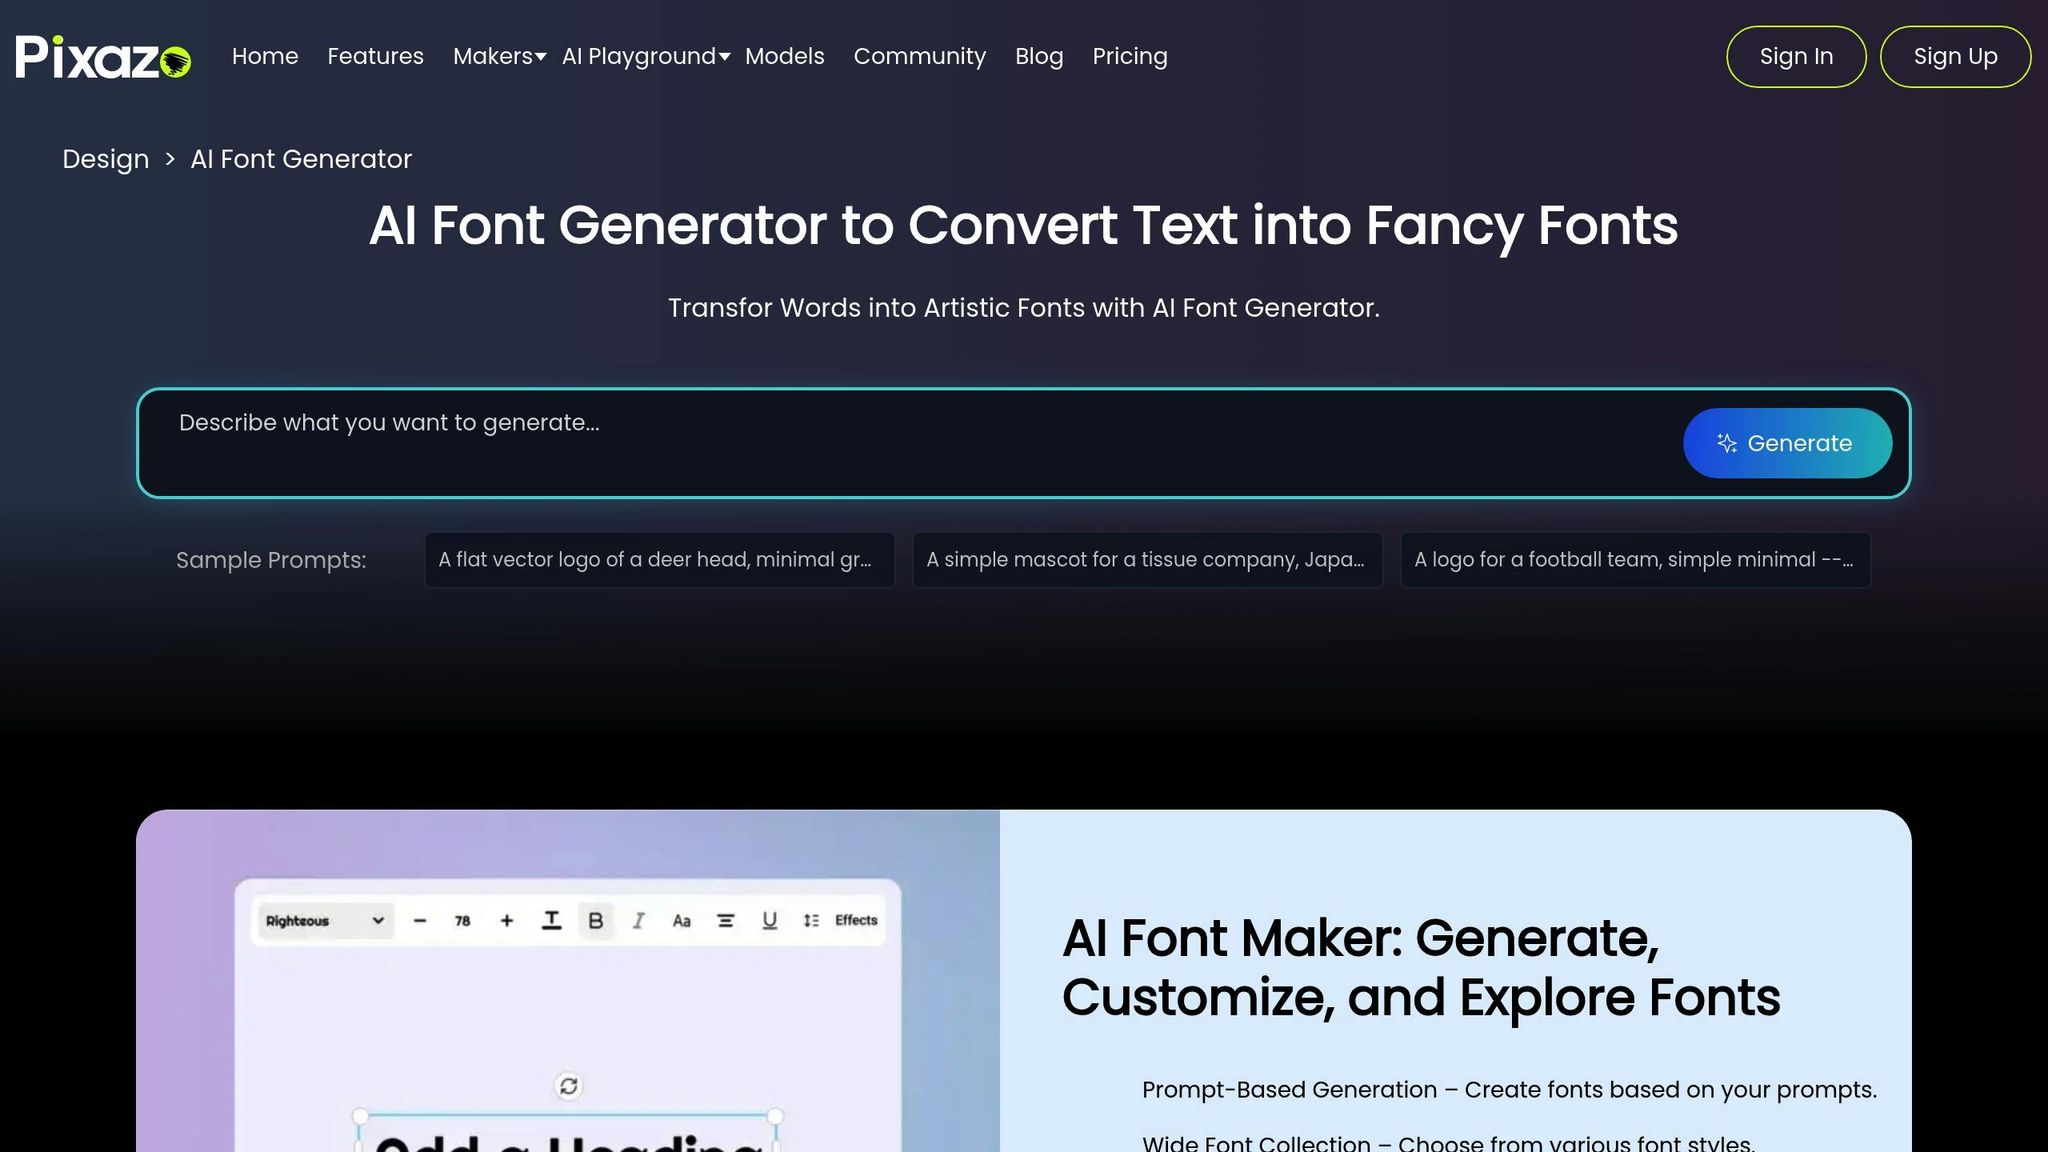
Task: Select the deer head logo sample prompt
Action: (x=659, y=560)
